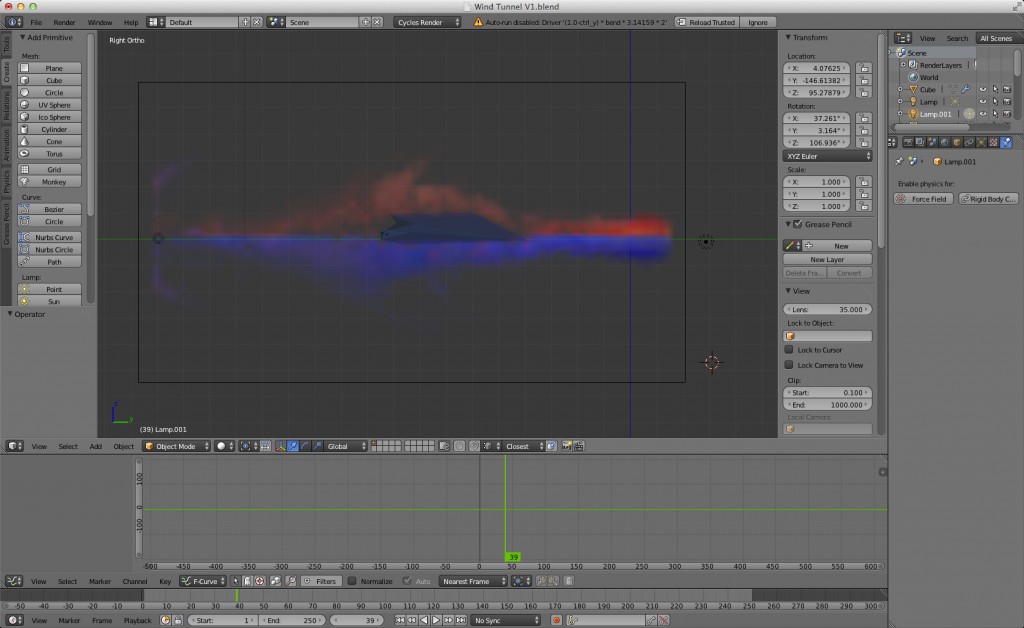Select the Render camera tab in Properties
This screenshot has height=628, width=1024.
(908, 141)
